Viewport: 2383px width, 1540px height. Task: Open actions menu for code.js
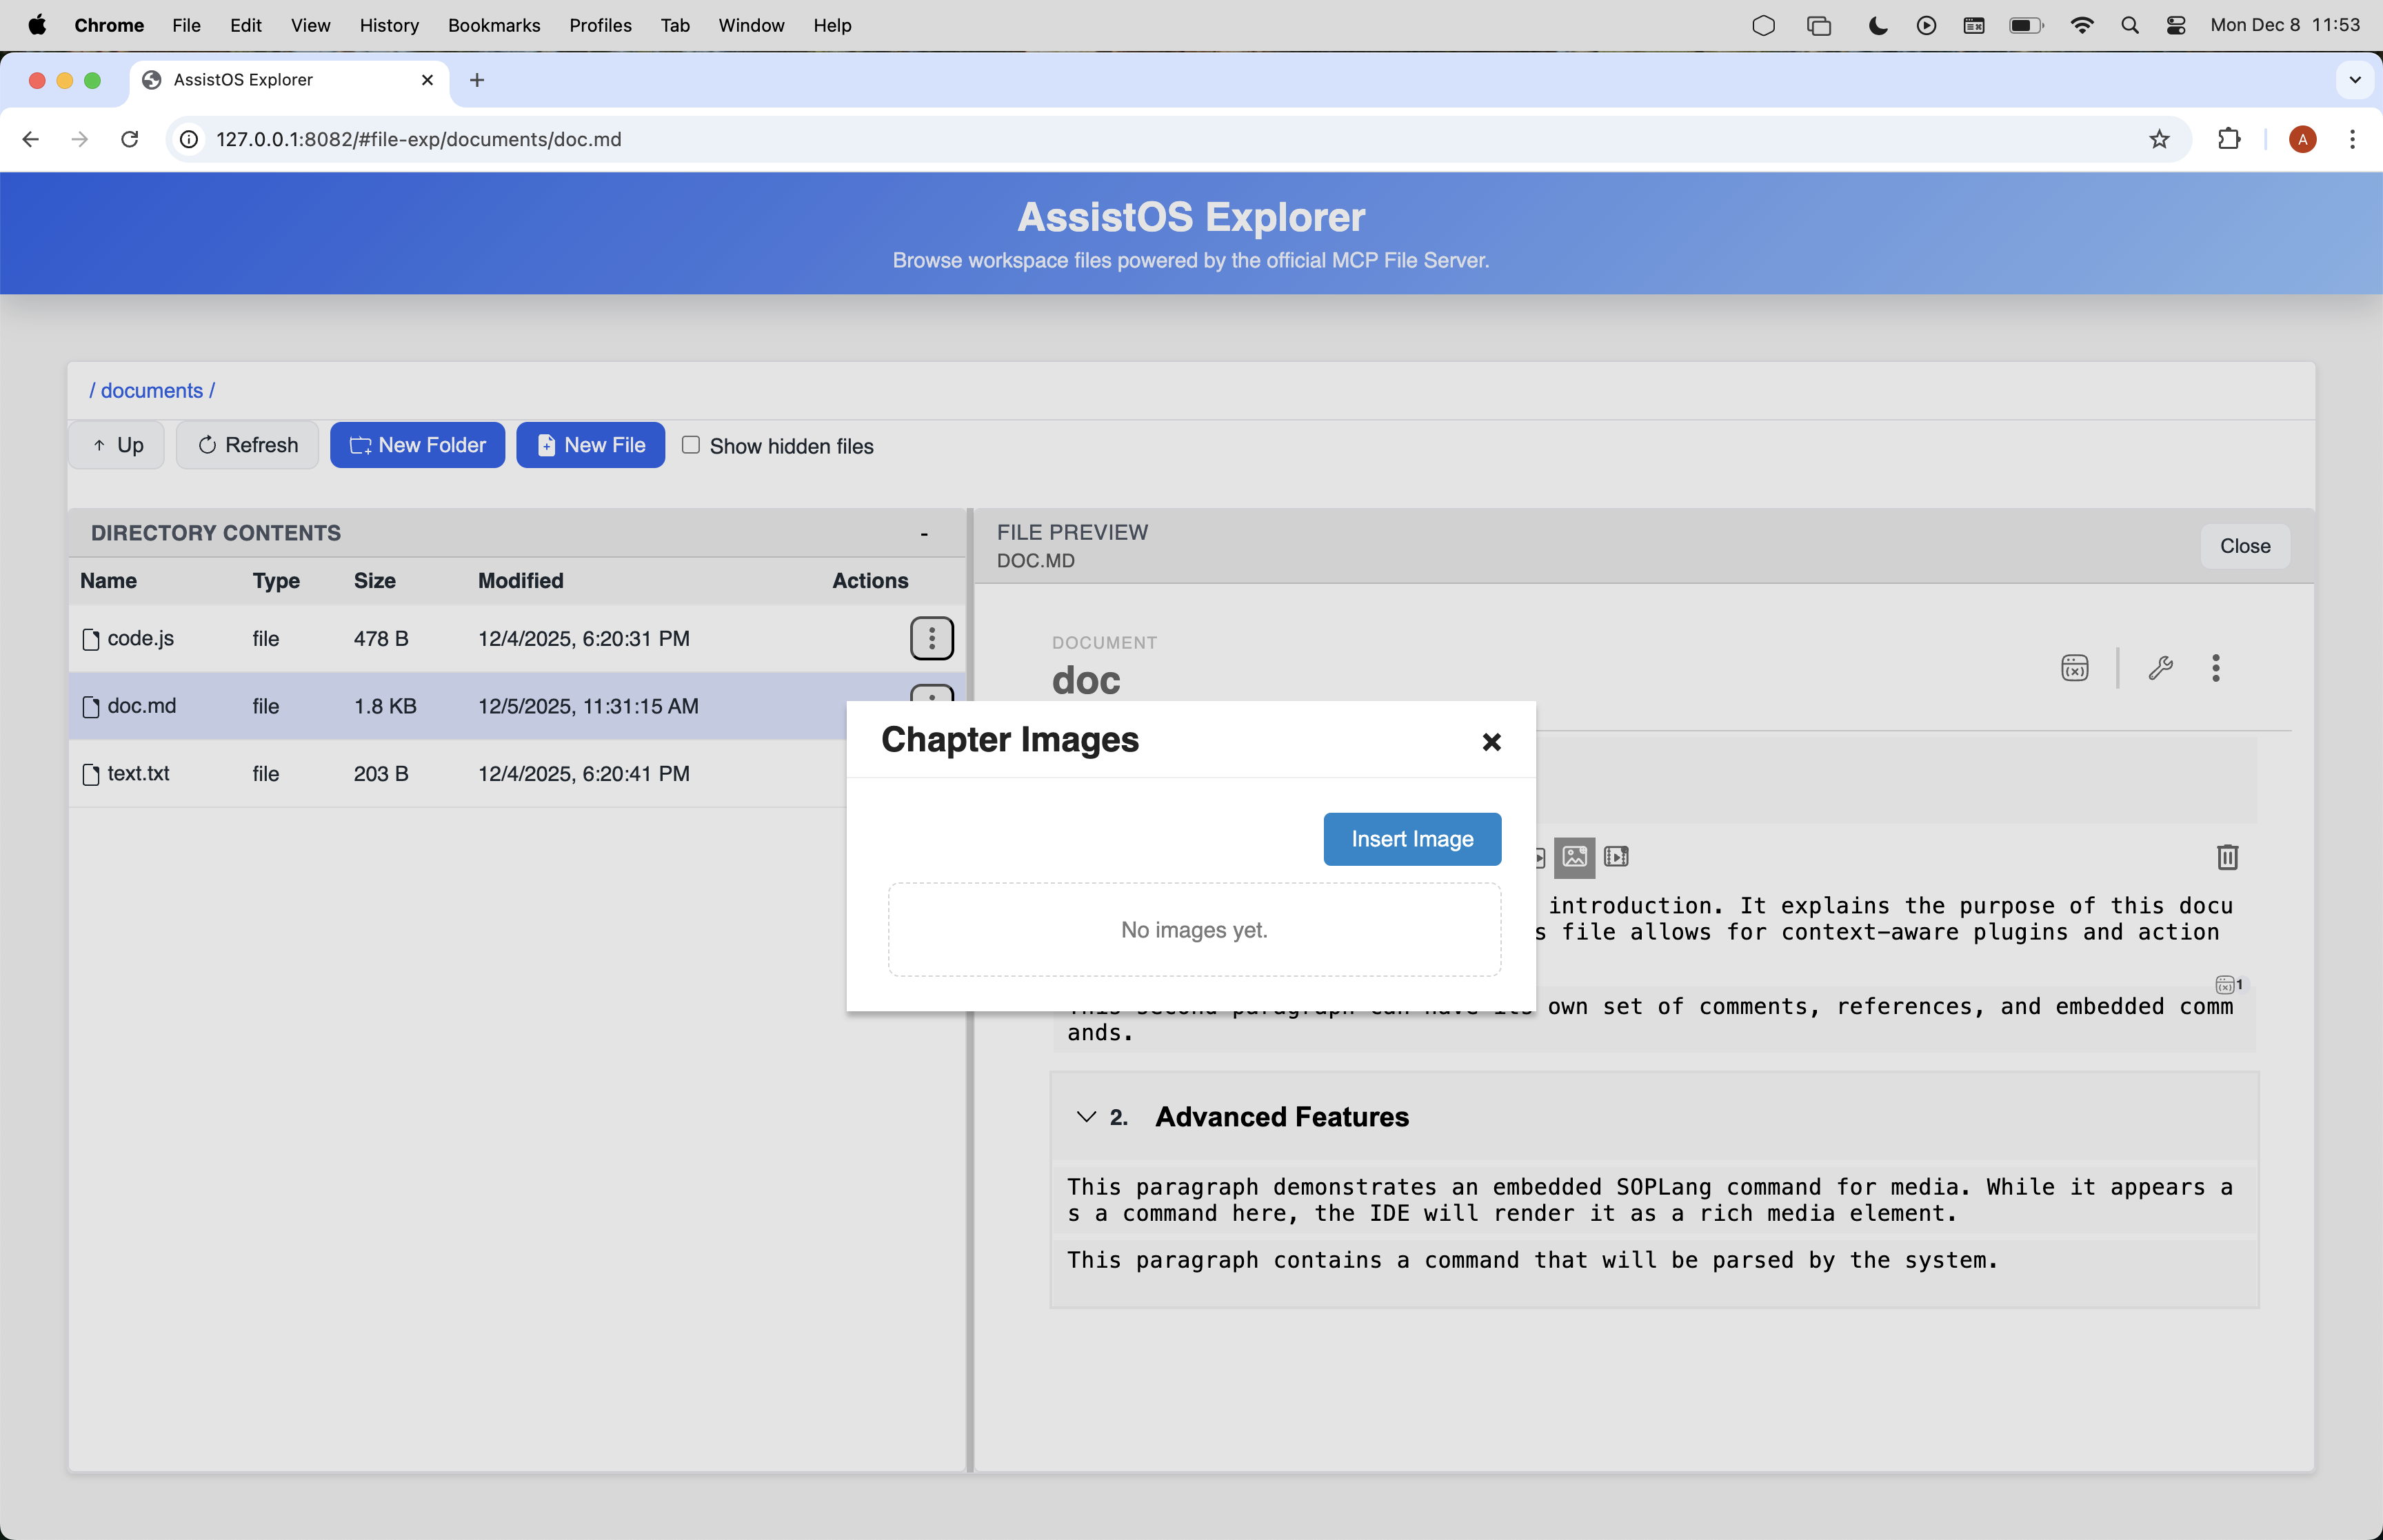pos(931,639)
